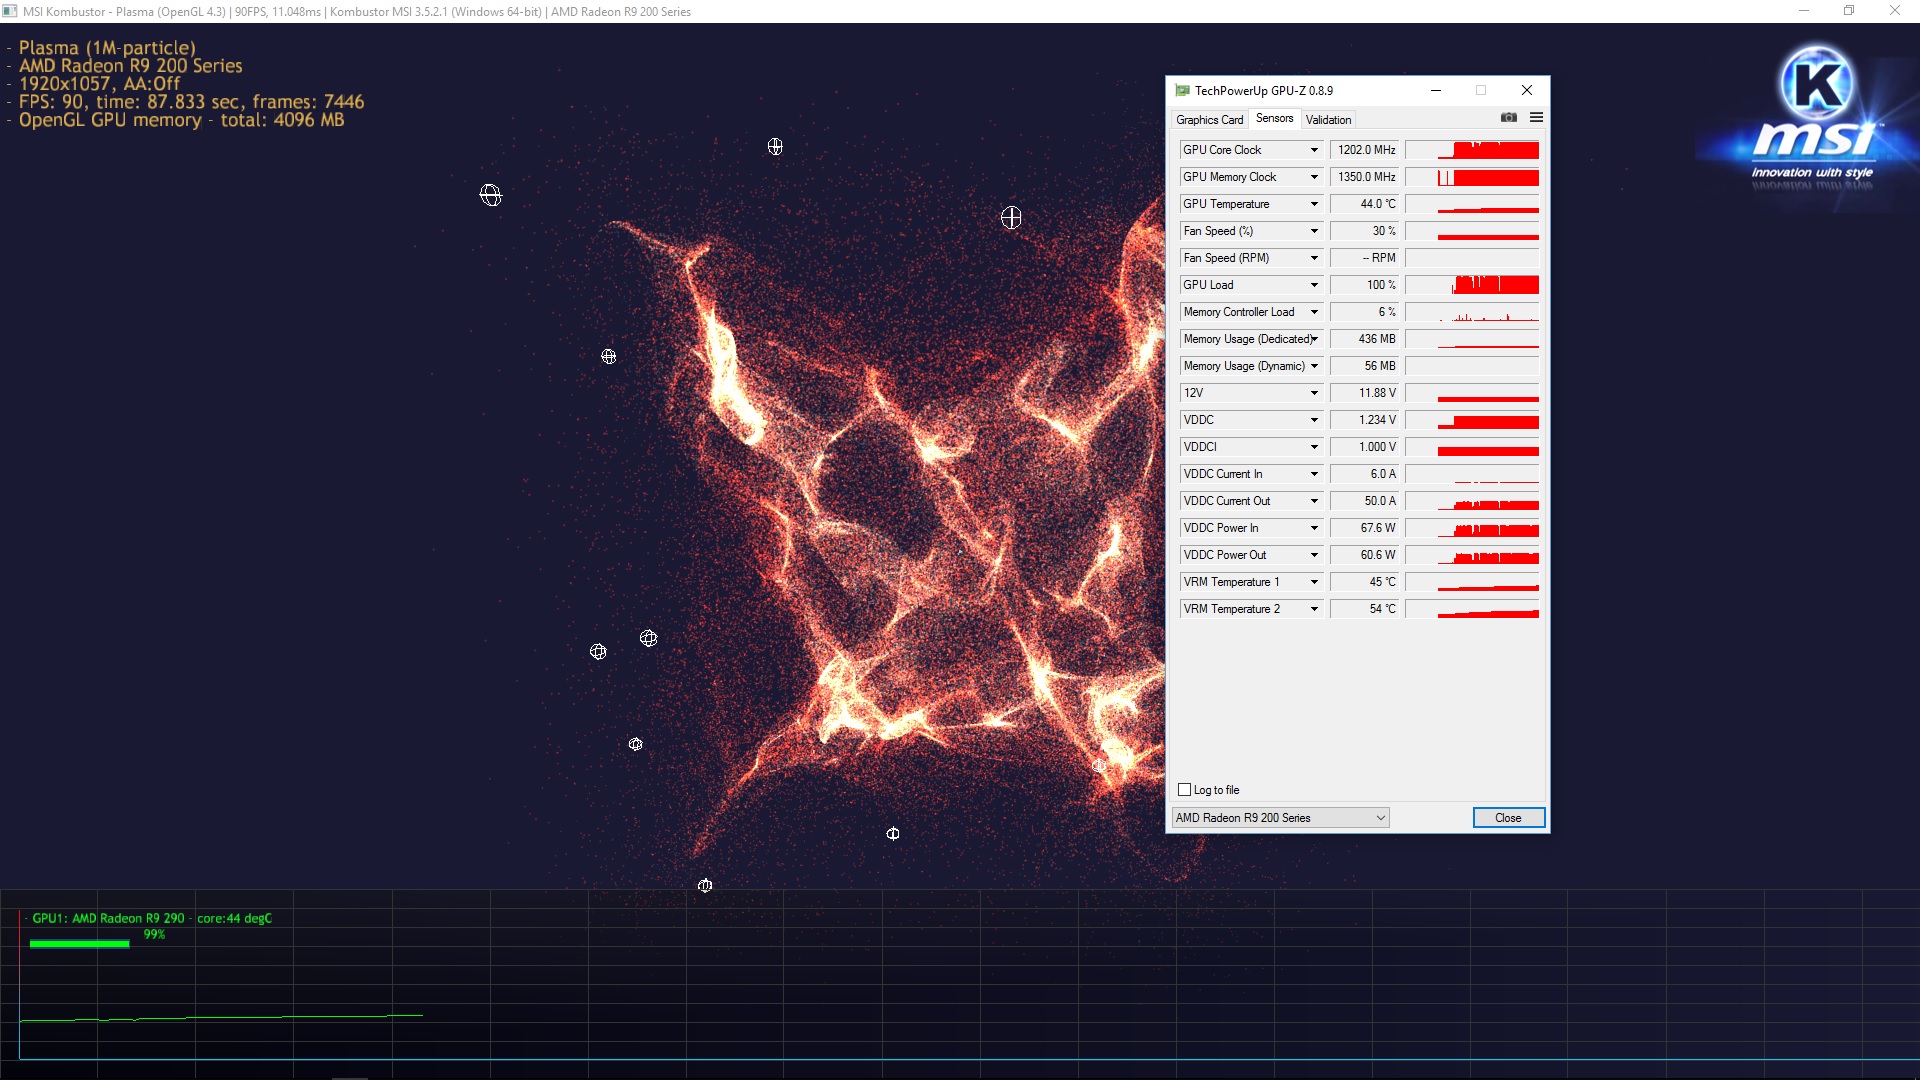Open the GPU-Z hamburger menu icon

pyautogui.click(x=1536, y=118)
